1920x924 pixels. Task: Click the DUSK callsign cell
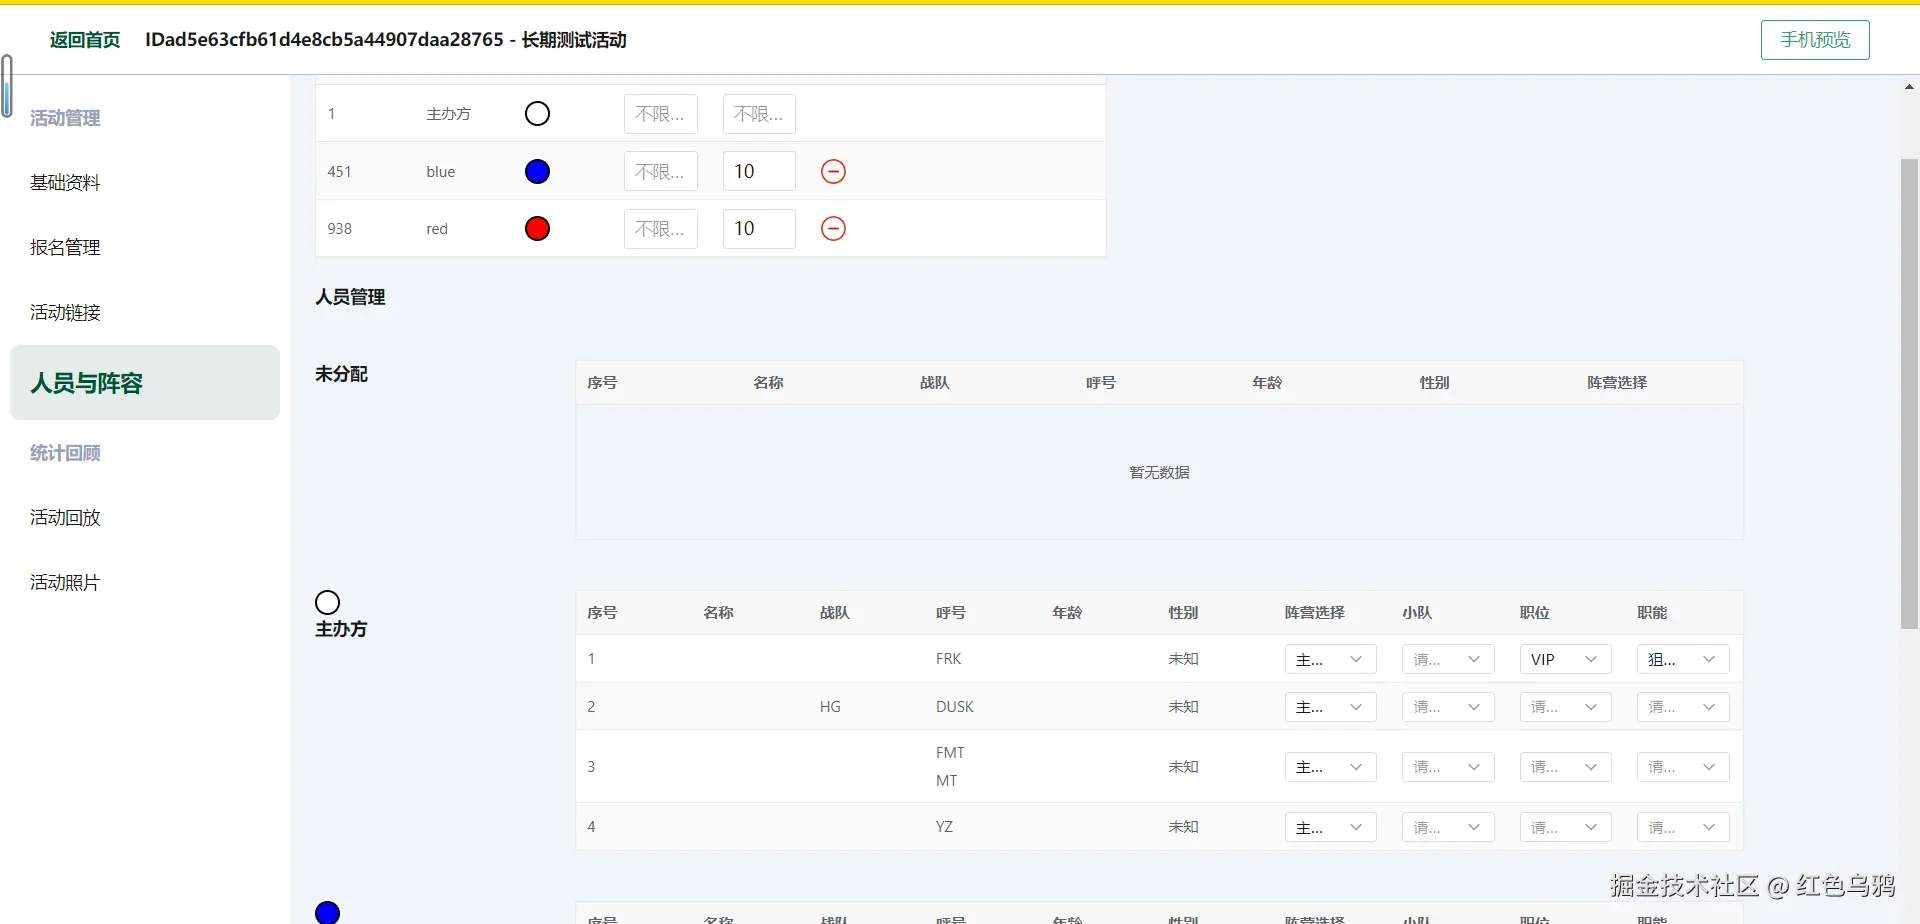pyautogui.click(x=955, y=707)
